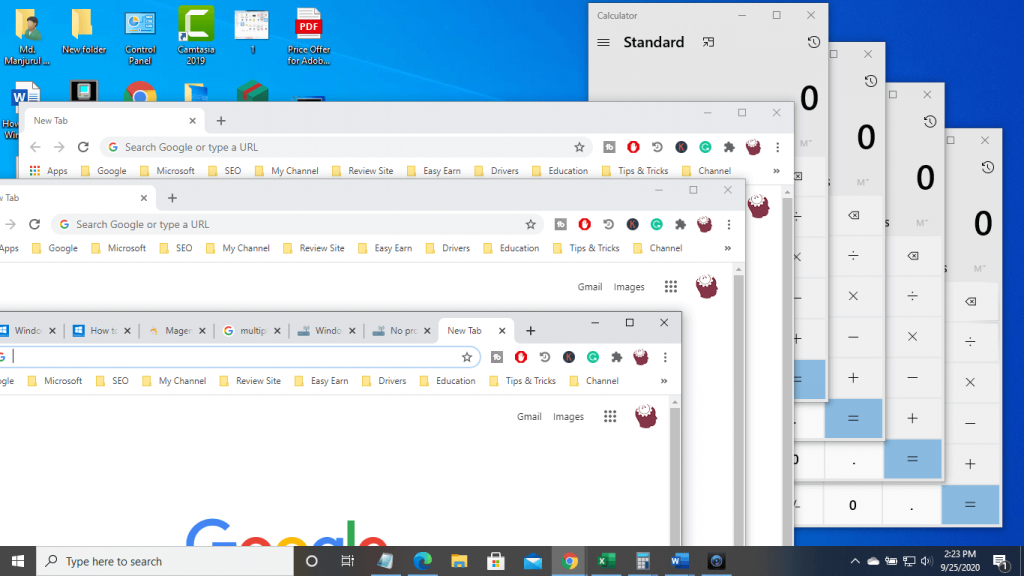Image resolution: width=1024 pixels, height=576 pixels.
Task: Expand bookmarks overflow in top Chrome window
Action: pyautogui.click(x=776, y=171)
